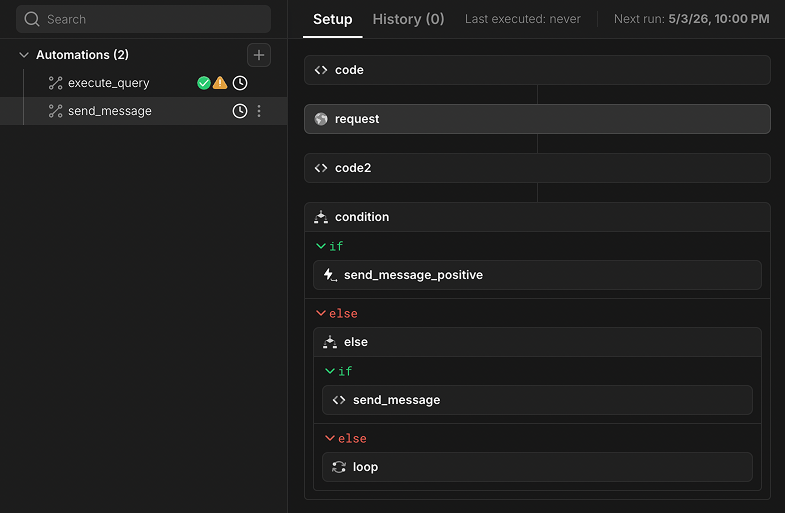Collapse the nested else branch
This screenshot has height=513, width=785.
[330, 438]
